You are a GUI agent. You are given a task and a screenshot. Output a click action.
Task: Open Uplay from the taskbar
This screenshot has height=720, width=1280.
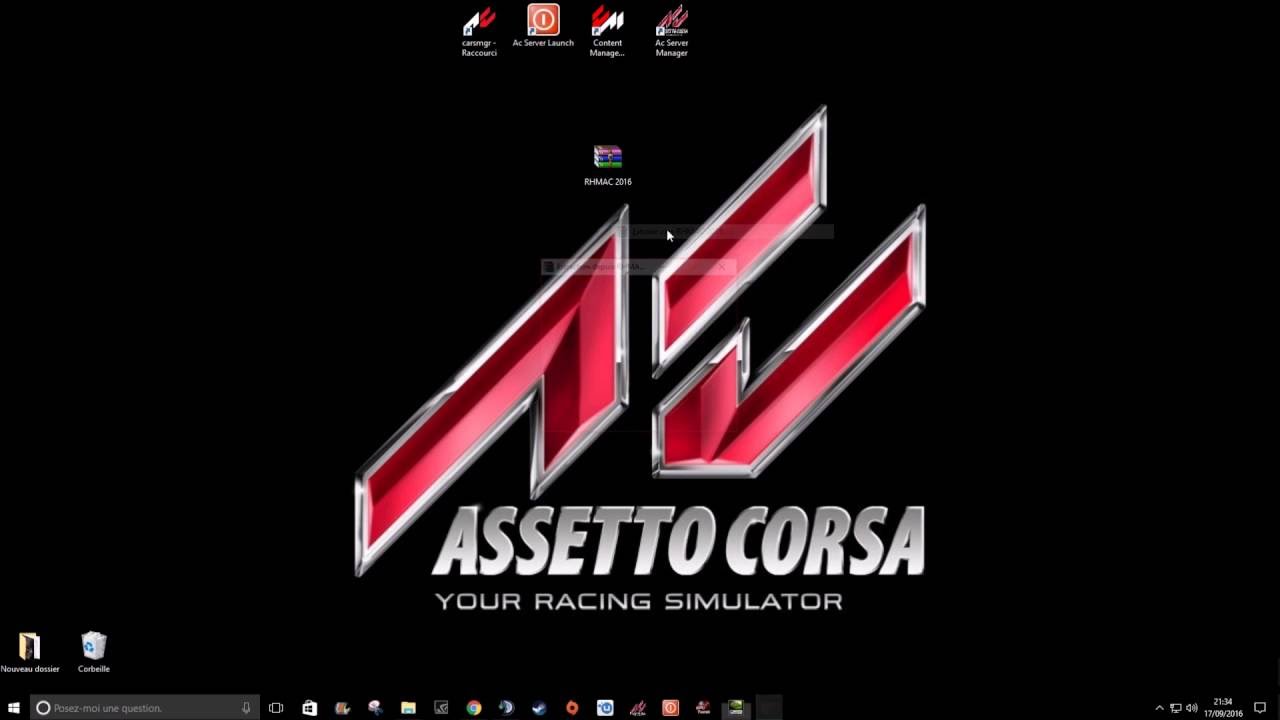pos(605,708)
